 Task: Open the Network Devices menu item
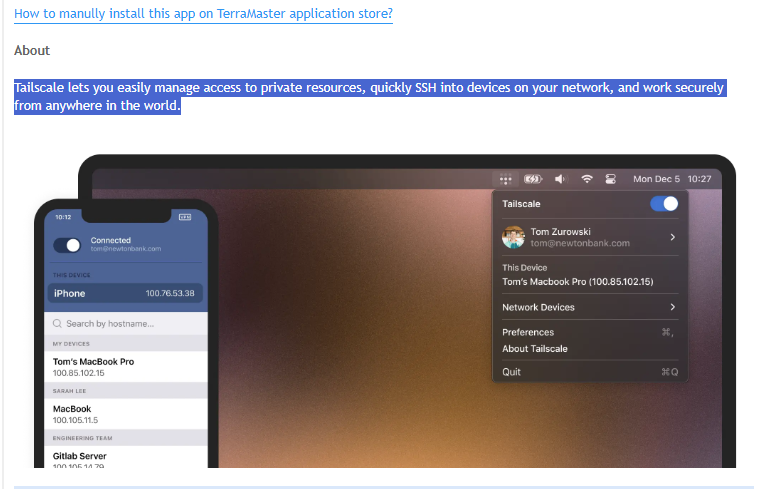tap(590, 307)
